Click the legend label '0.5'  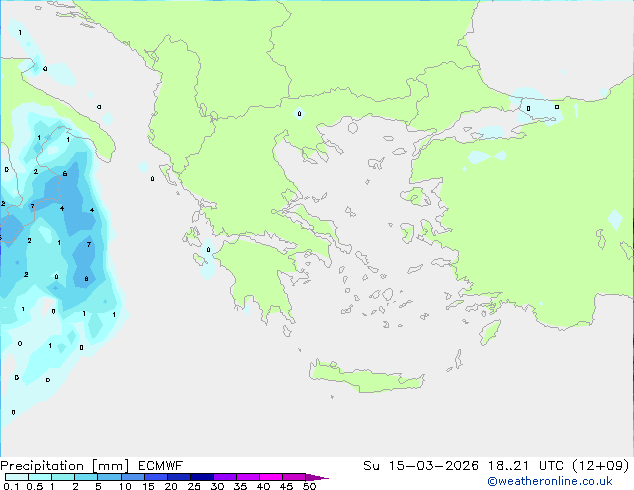(x=35, y=486)
